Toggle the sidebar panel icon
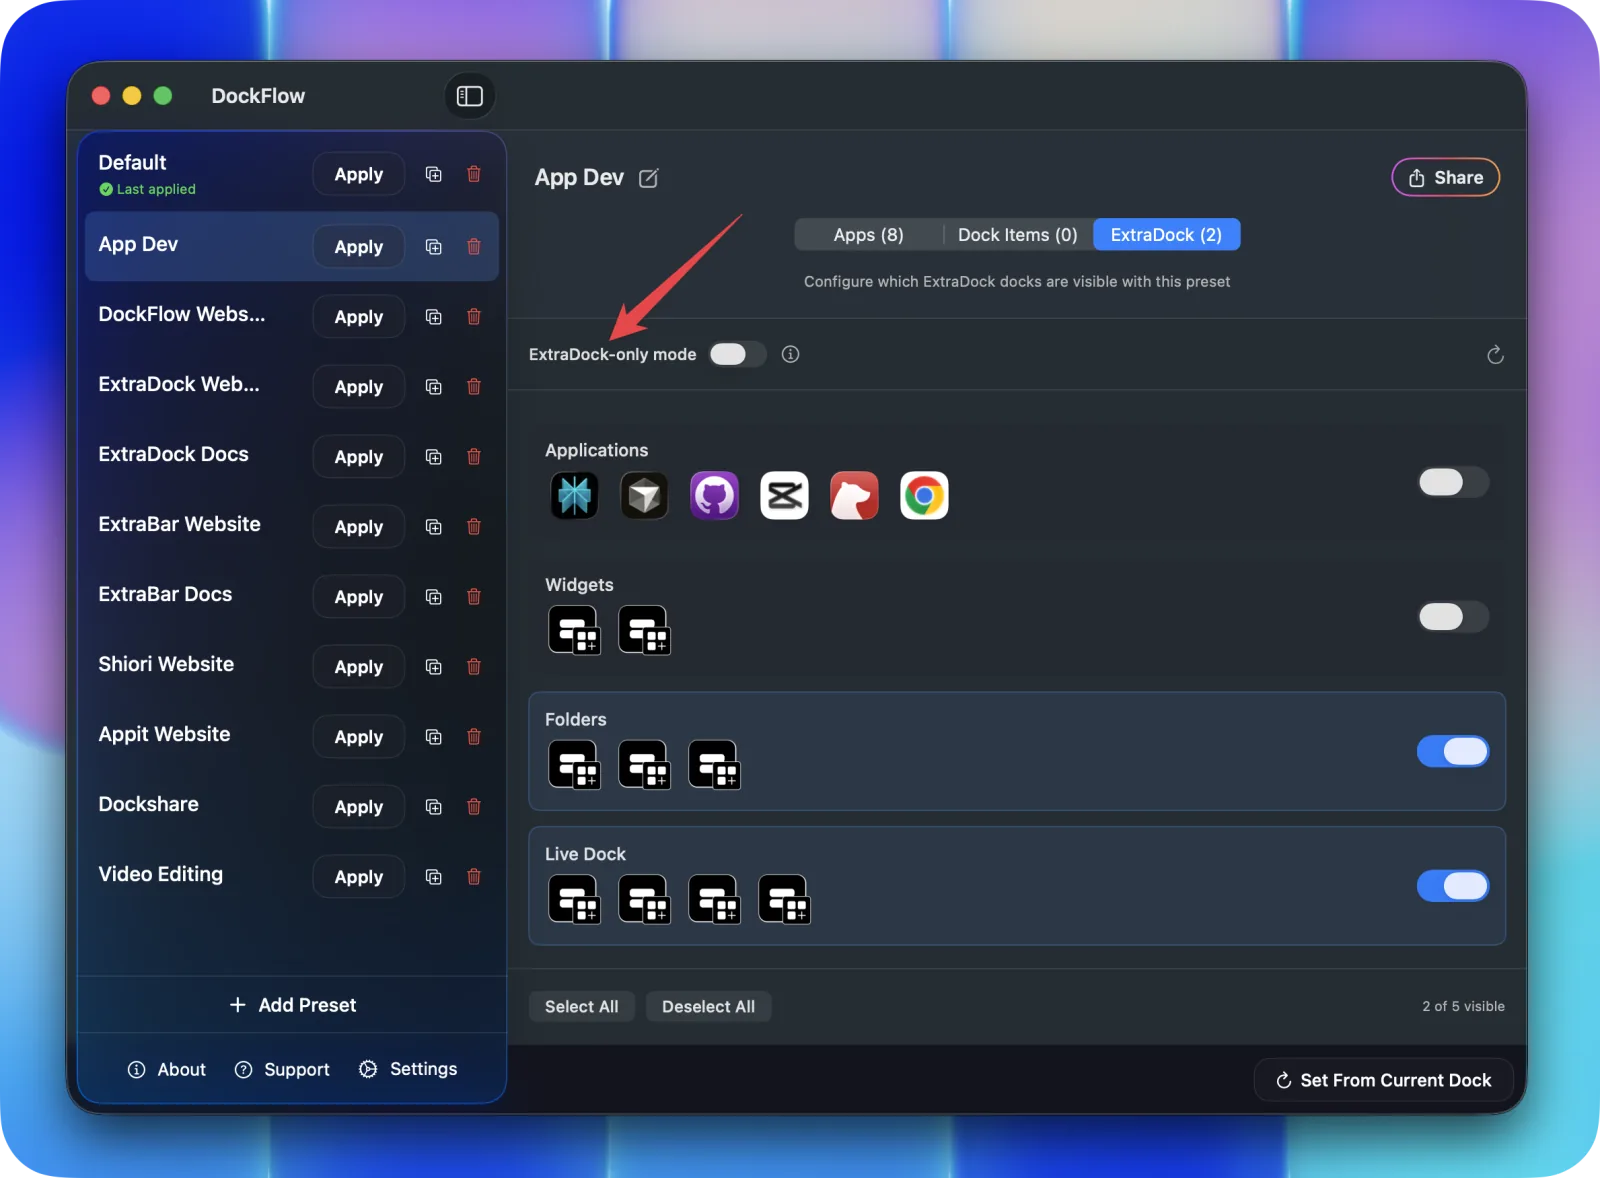 click(x=469, y=96)
